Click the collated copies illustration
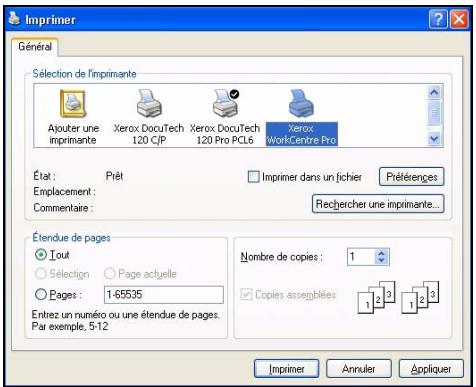Screen dimensions: 476x387 398,297
